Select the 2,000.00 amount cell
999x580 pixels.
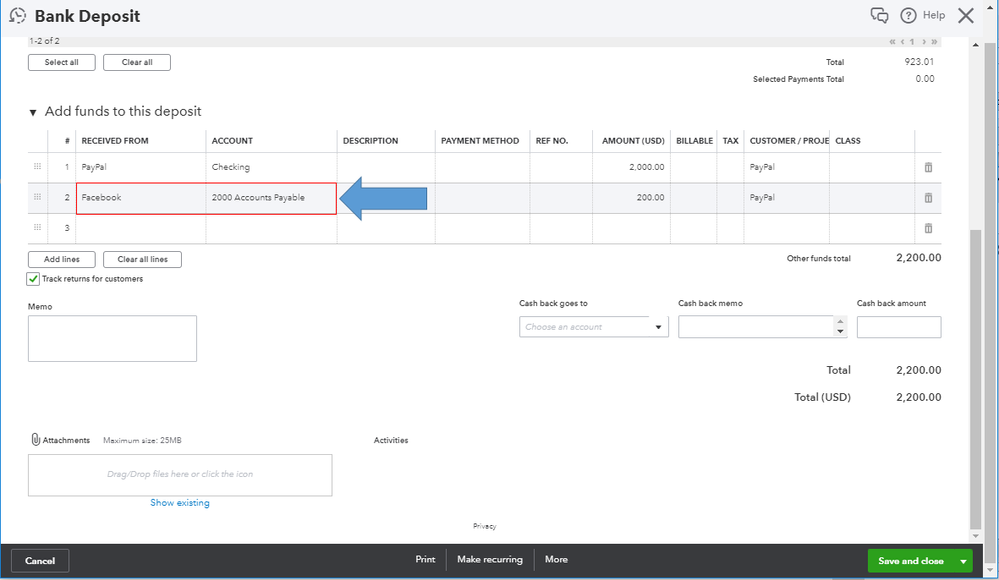pyautogui.click(x=631, y=167)
